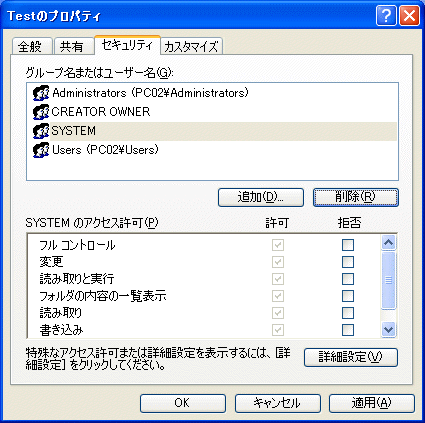Click the help question mark icon
The width and height of the screenshot is (425, 423).
(386, 15)
